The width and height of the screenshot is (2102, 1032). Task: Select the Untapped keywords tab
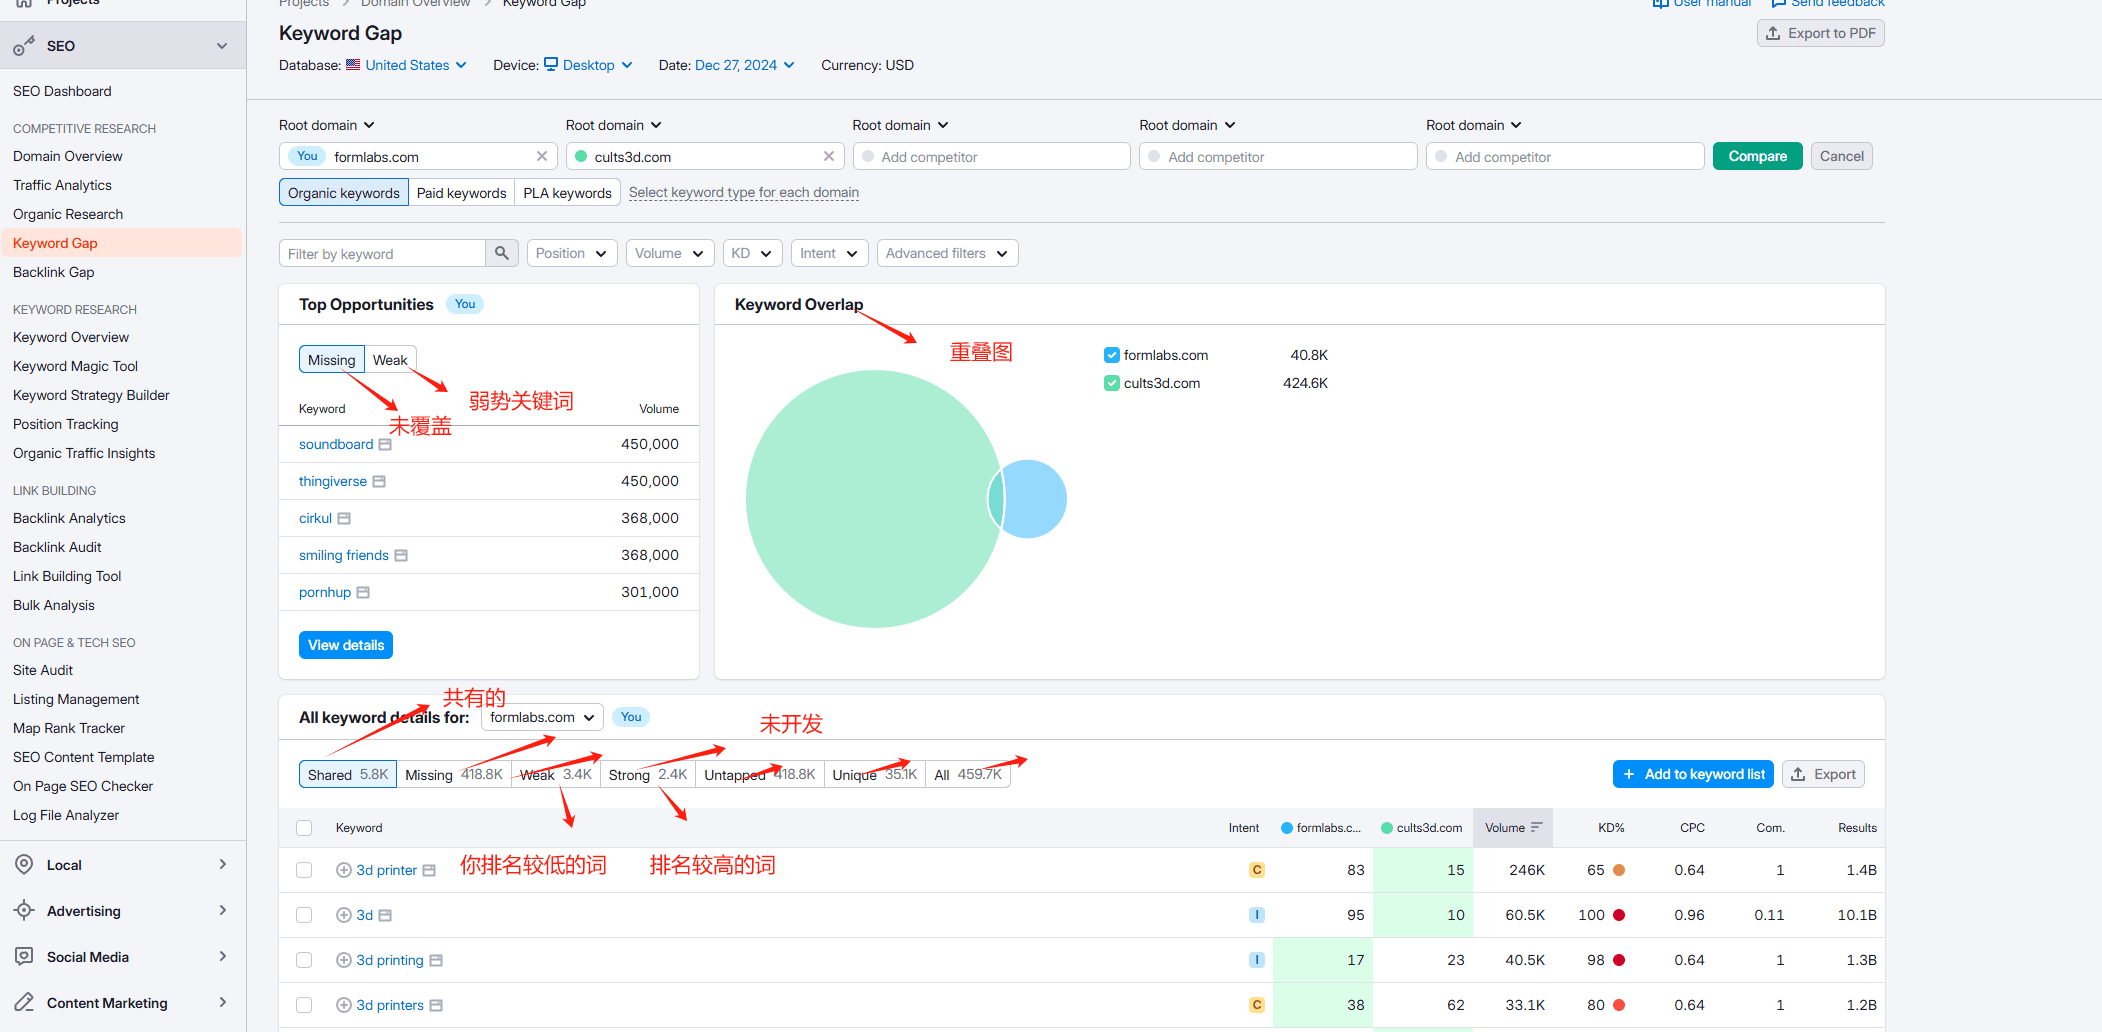tap(759, 774)
